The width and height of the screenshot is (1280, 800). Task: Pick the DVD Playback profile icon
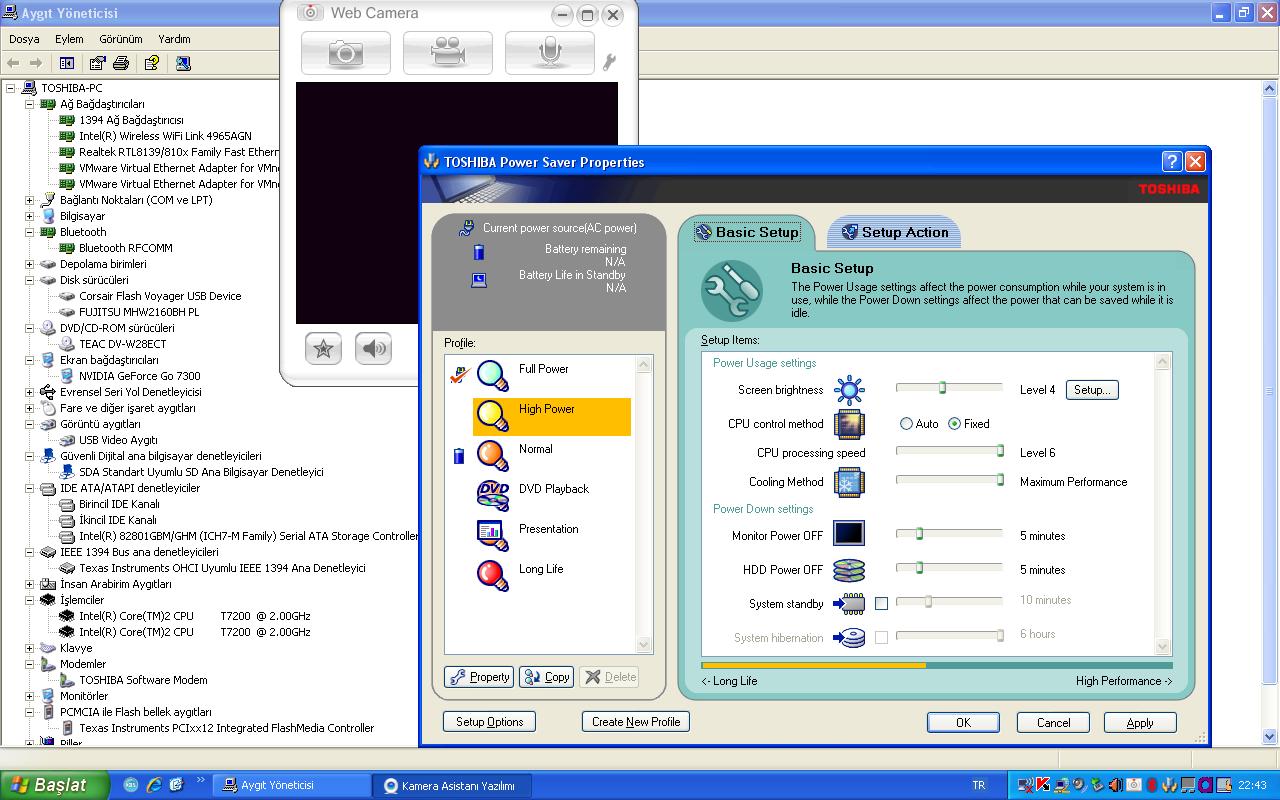(492, 495)
